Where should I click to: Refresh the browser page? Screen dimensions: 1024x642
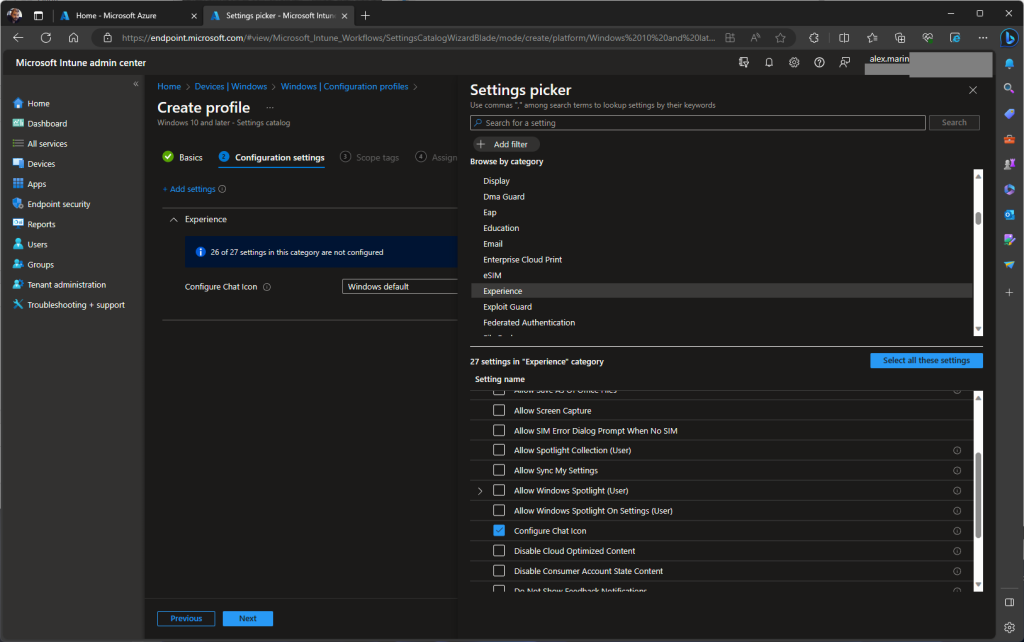[x=46, y=38]
